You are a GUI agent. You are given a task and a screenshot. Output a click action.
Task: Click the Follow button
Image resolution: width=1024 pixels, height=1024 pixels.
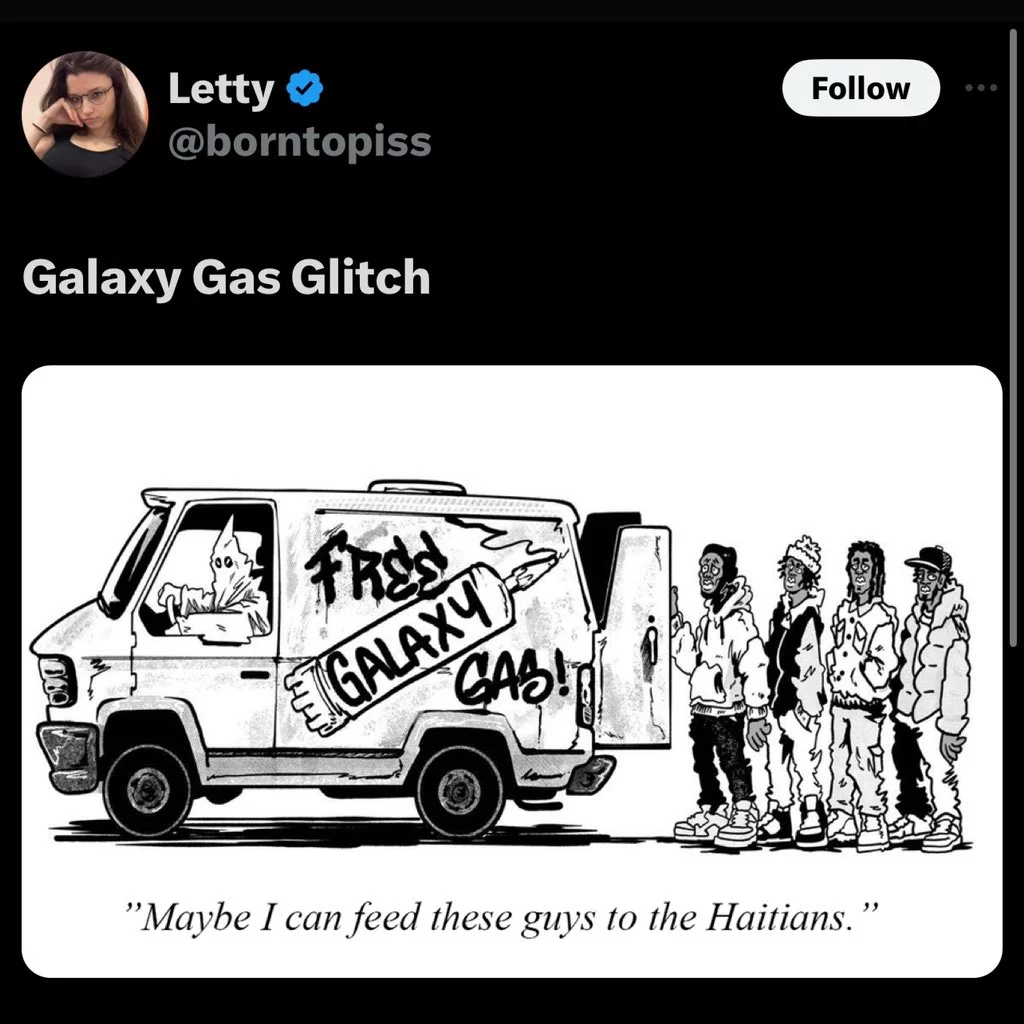861,88
